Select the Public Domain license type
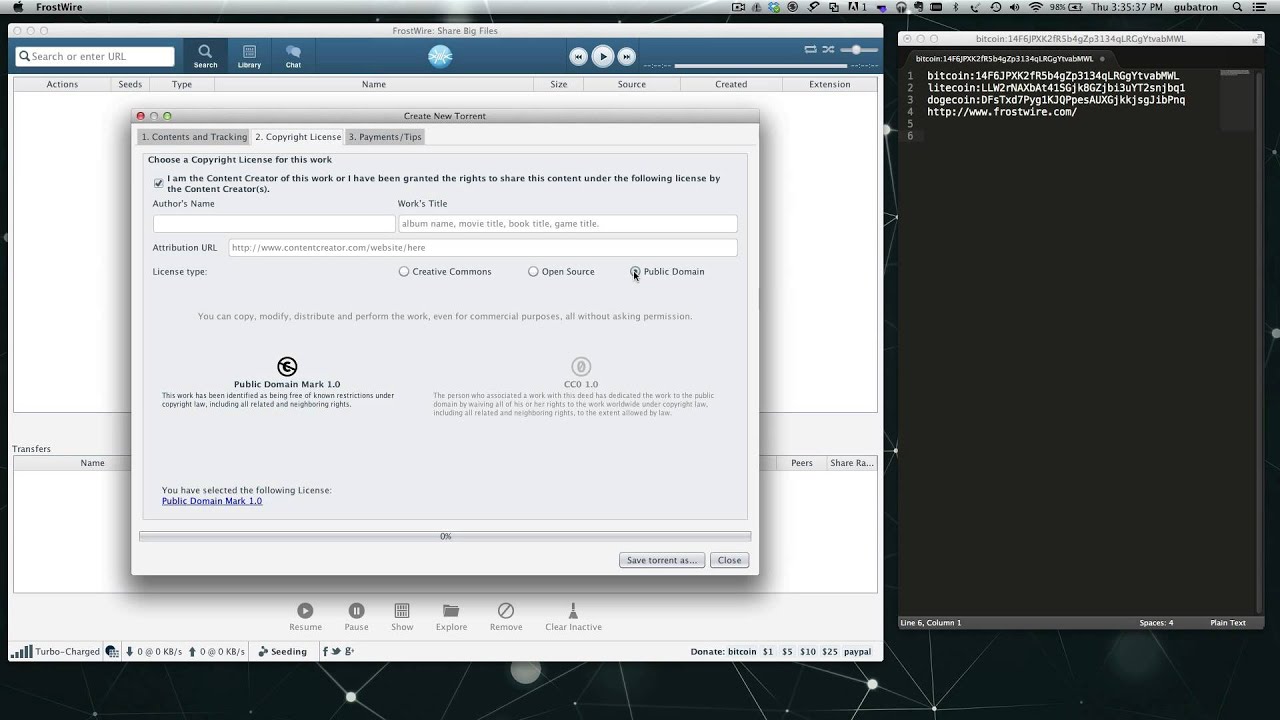Image resolution: width=1280 pixels, height=720 pixels. tap(635, 271)
